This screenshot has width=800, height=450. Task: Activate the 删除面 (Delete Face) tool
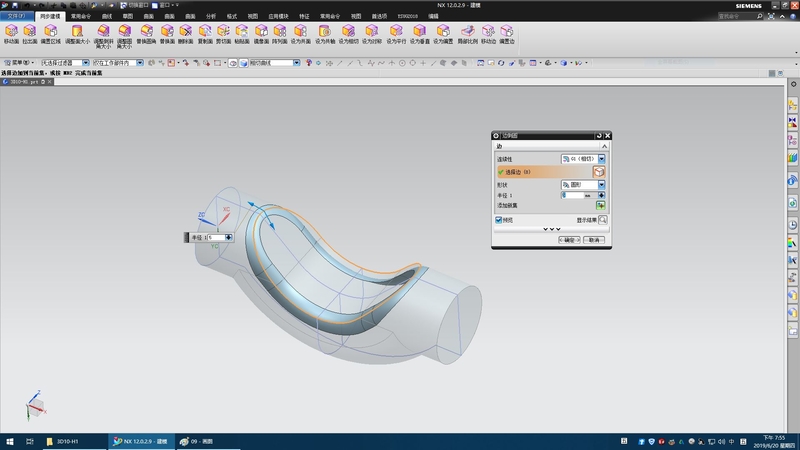pyautogui.click(x=185, y=33)
